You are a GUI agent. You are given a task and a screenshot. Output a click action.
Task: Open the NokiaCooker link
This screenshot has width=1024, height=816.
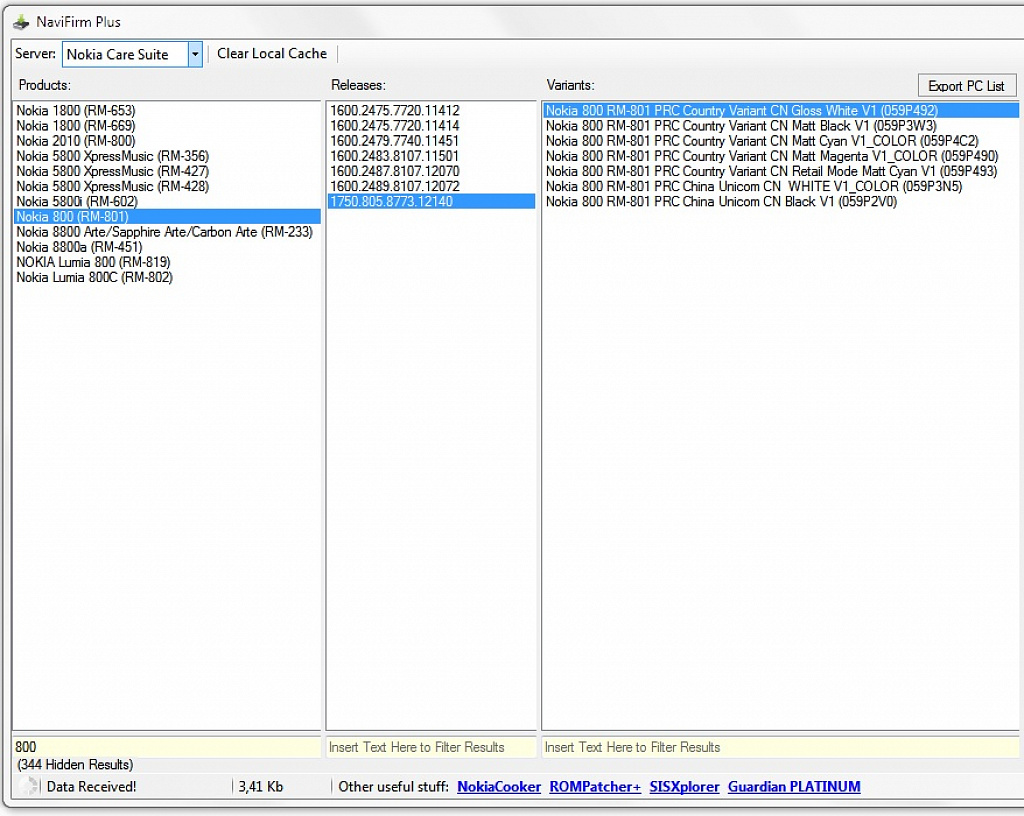click(499, 787)
